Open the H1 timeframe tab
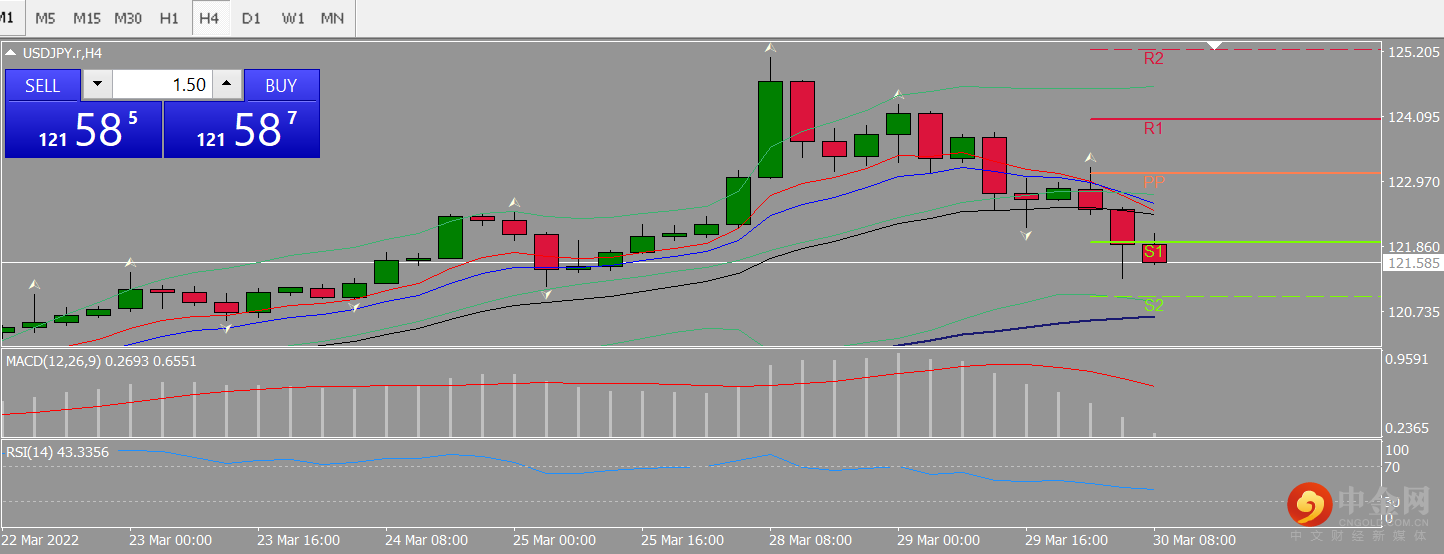Image resolution: width=1444 pixels, height=554 pixels. point(169,18)
